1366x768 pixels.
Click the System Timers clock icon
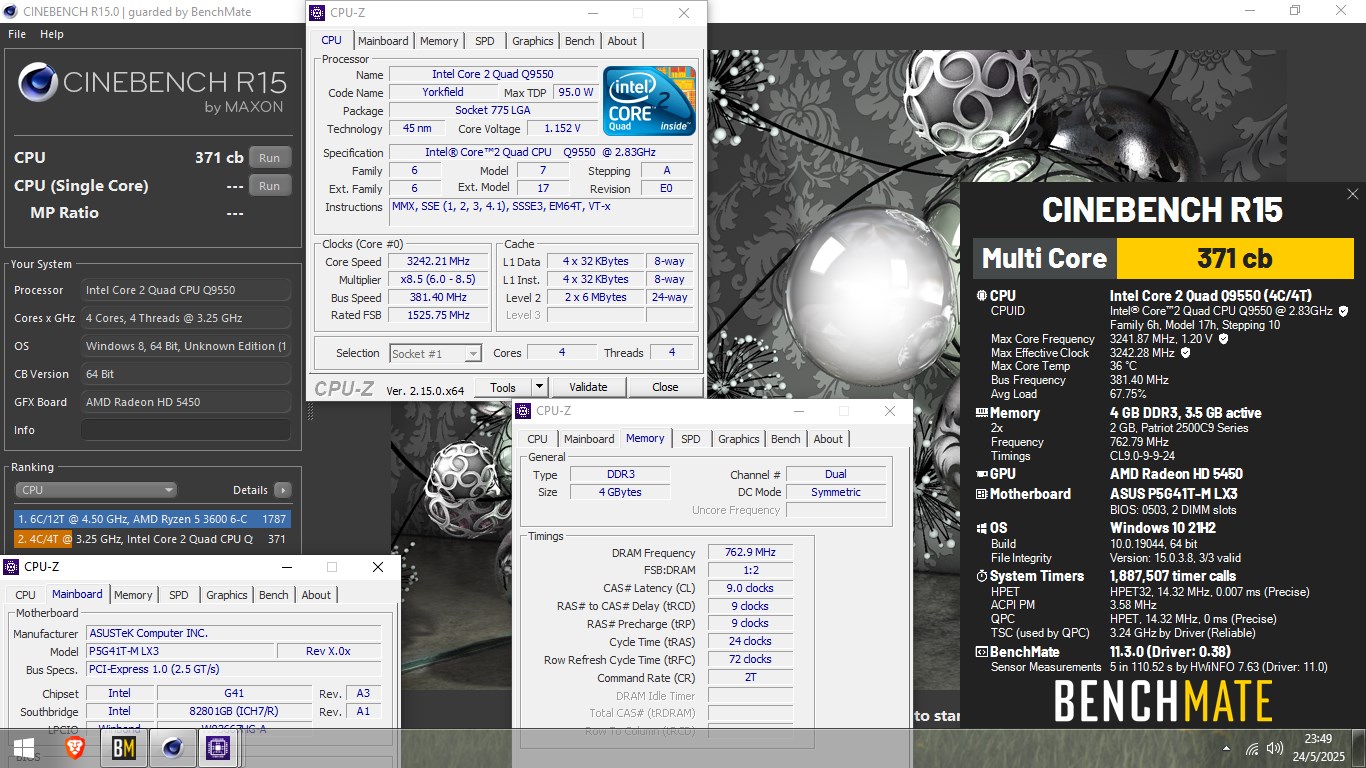982,576
